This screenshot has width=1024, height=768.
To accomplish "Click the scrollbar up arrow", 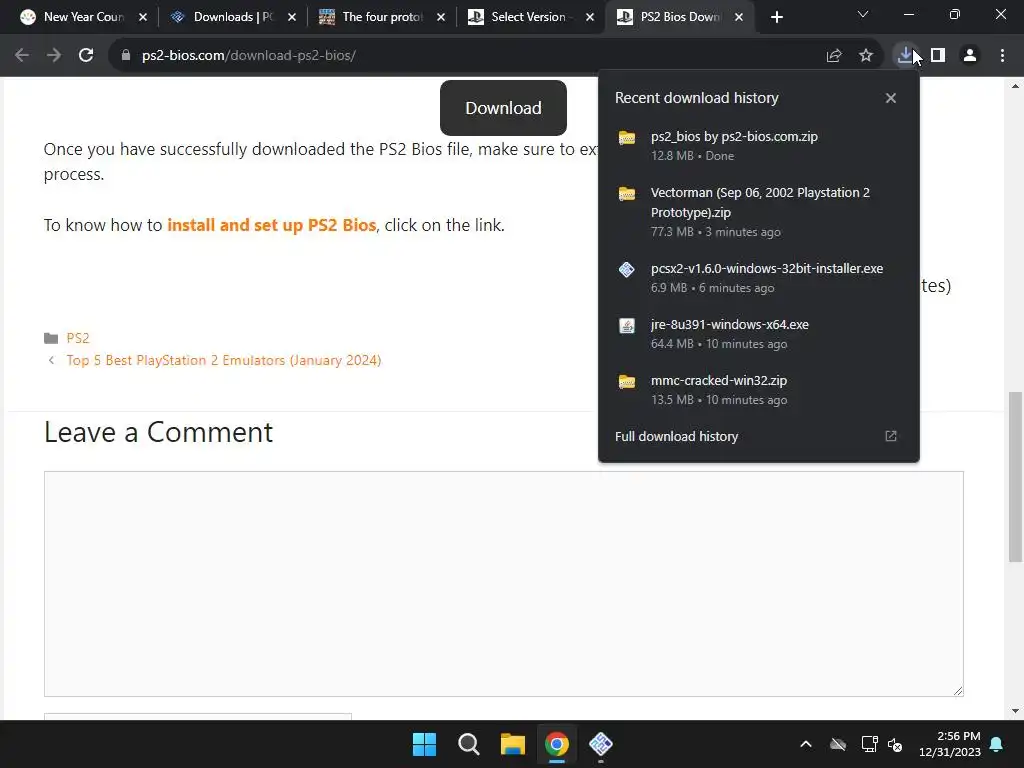I will tap(1015, 86).
